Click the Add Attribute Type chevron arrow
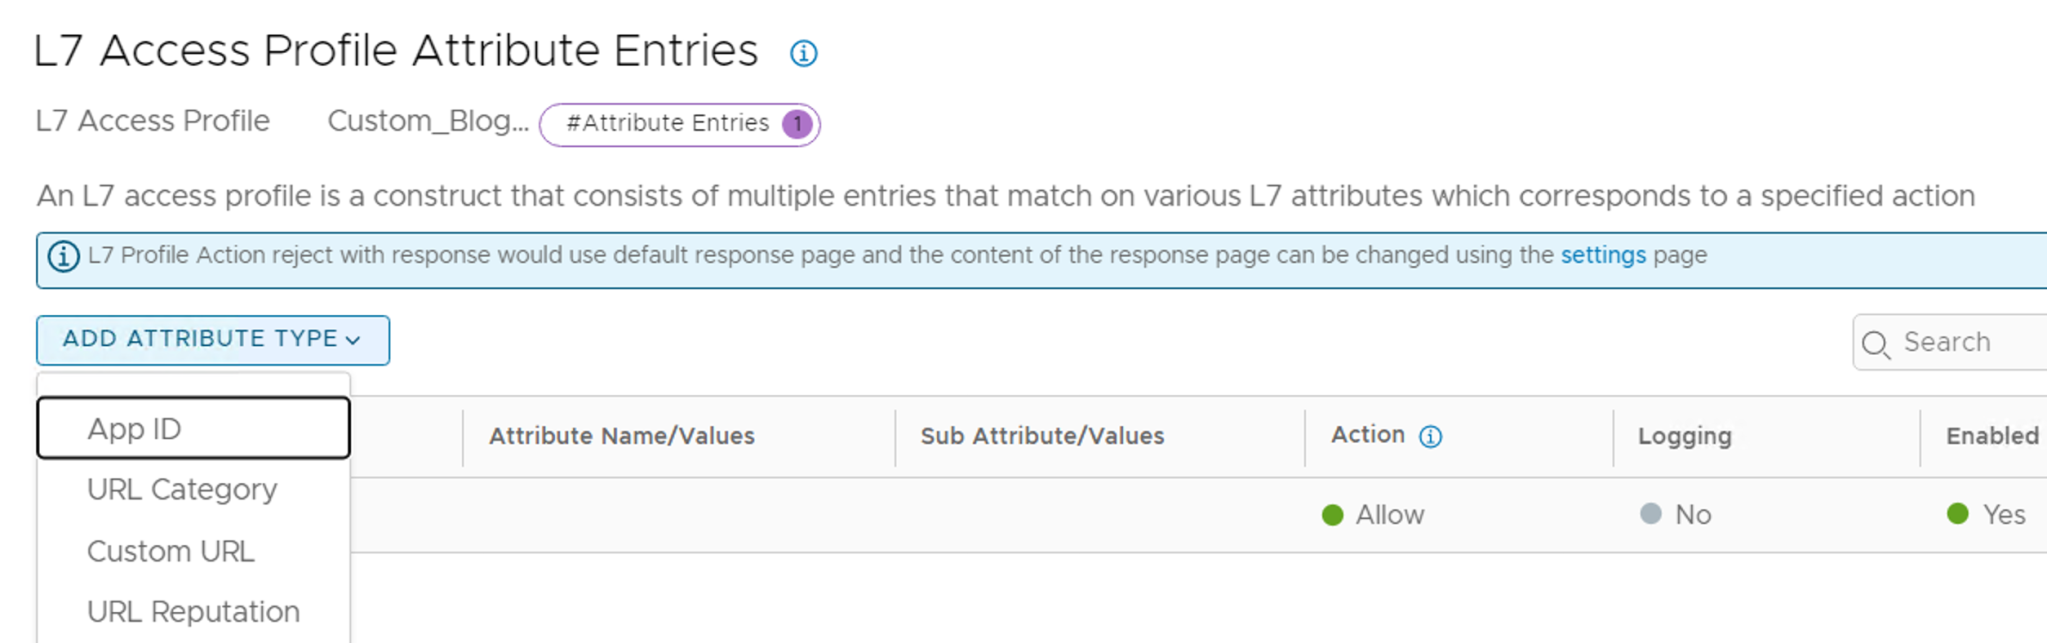The image size is (2047, 643). coord(353,340)
